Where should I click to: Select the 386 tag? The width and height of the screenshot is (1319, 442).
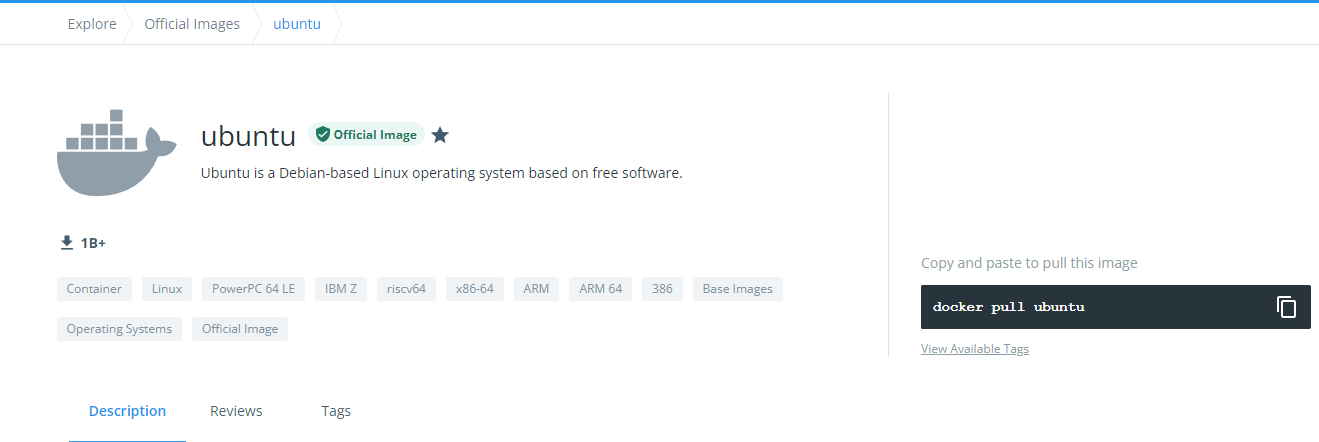pos(662,289)
